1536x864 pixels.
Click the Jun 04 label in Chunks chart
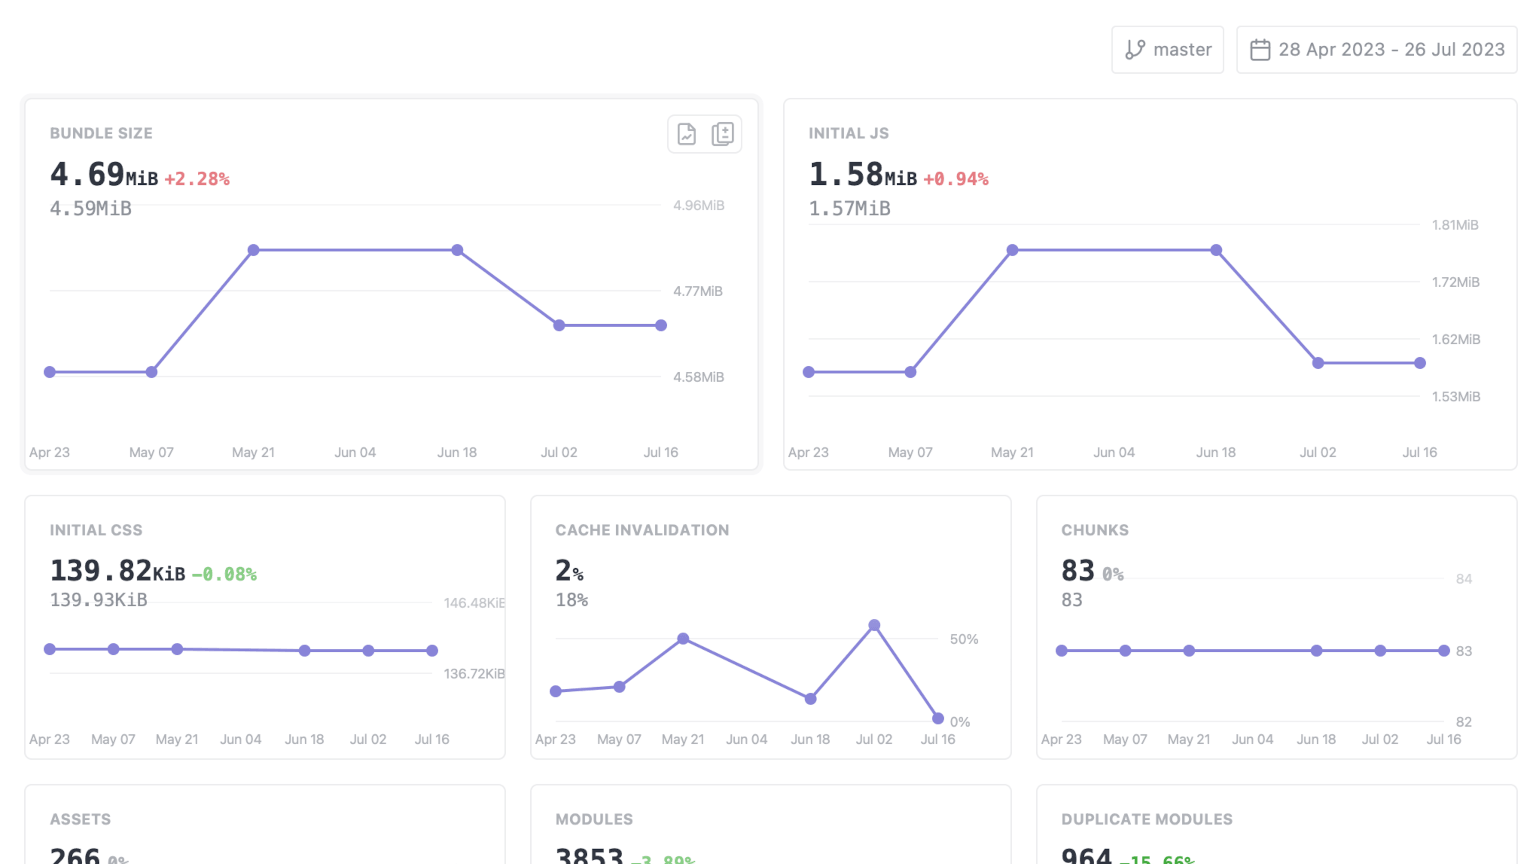[x=1253, y=739]
